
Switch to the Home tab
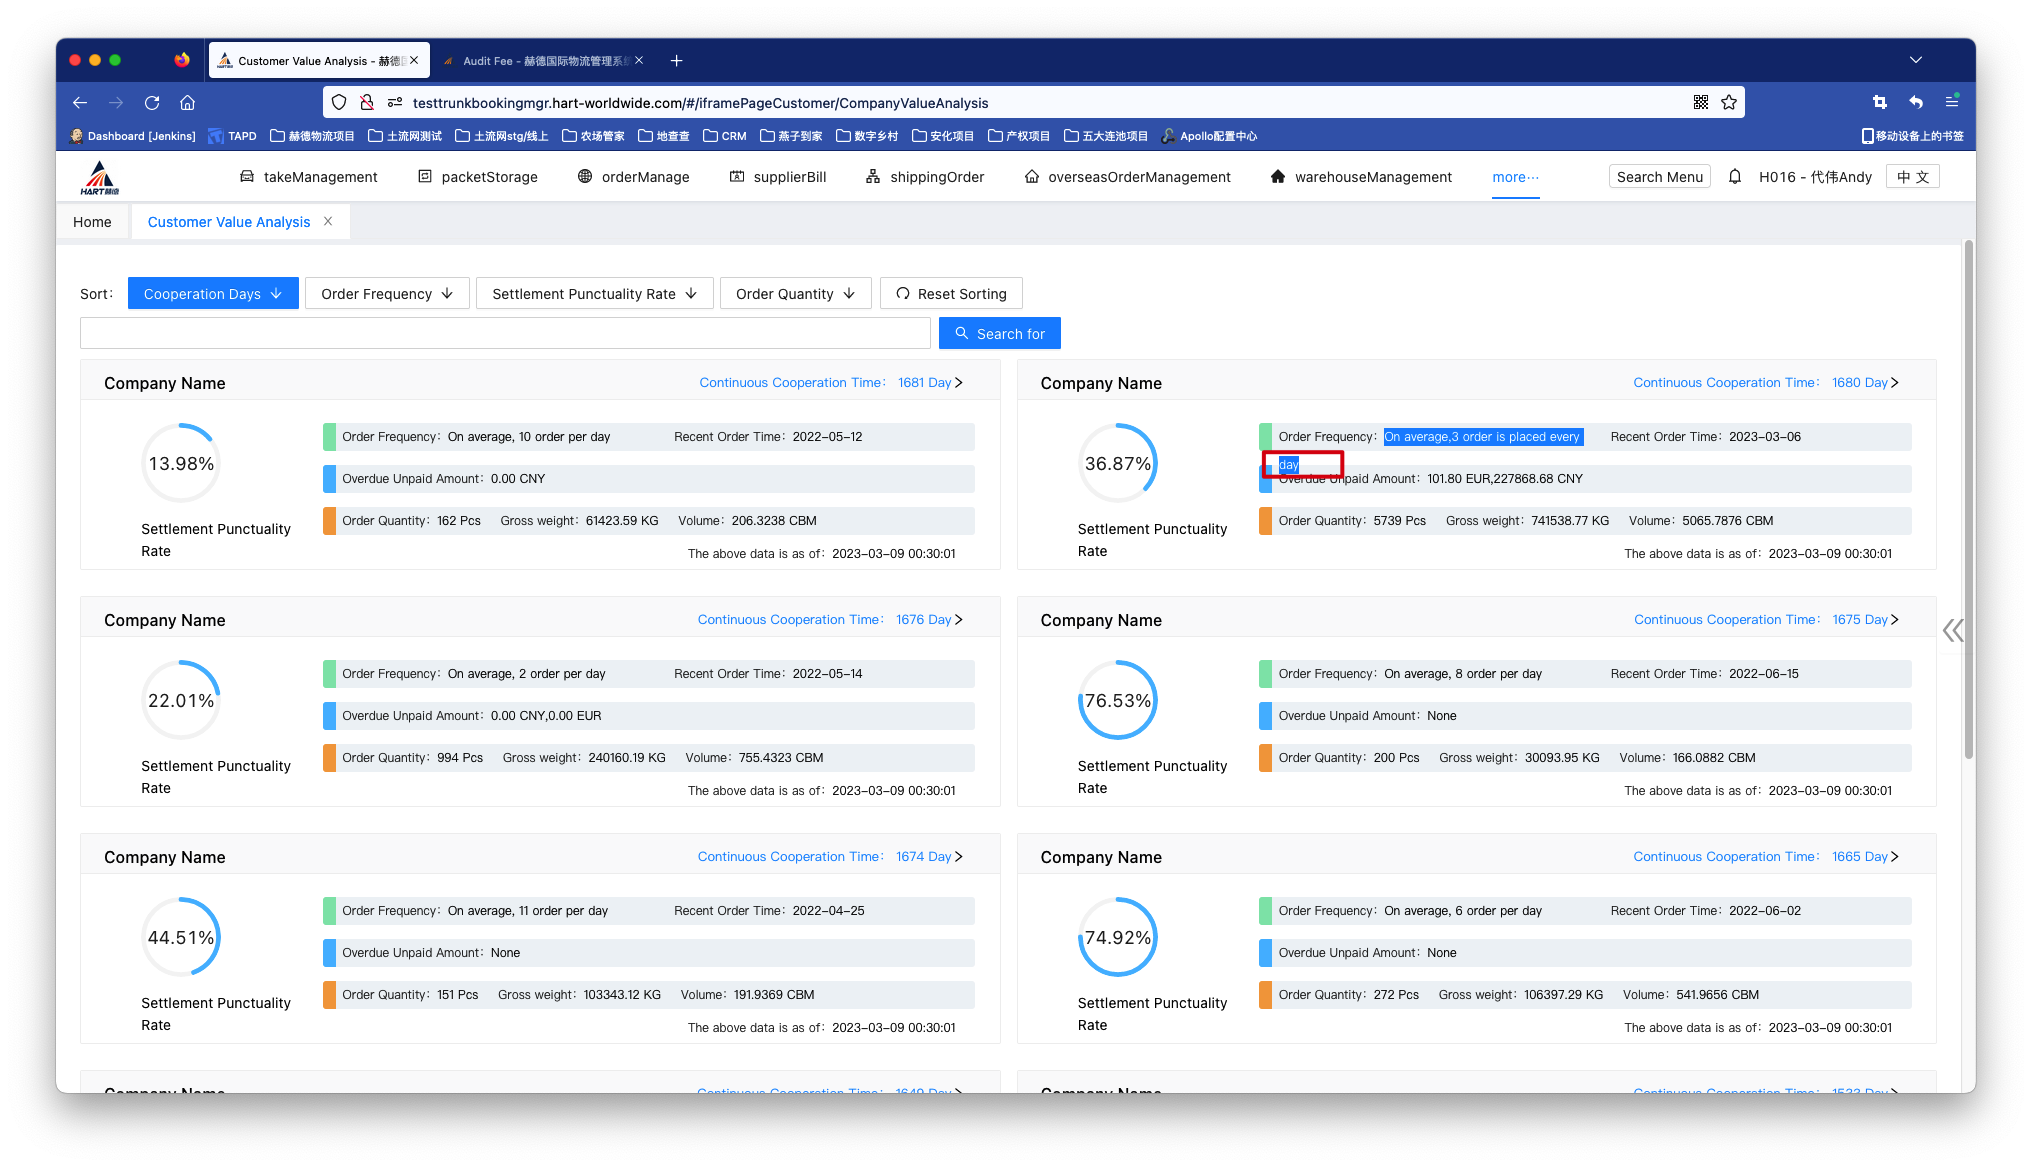coord(92,222)
